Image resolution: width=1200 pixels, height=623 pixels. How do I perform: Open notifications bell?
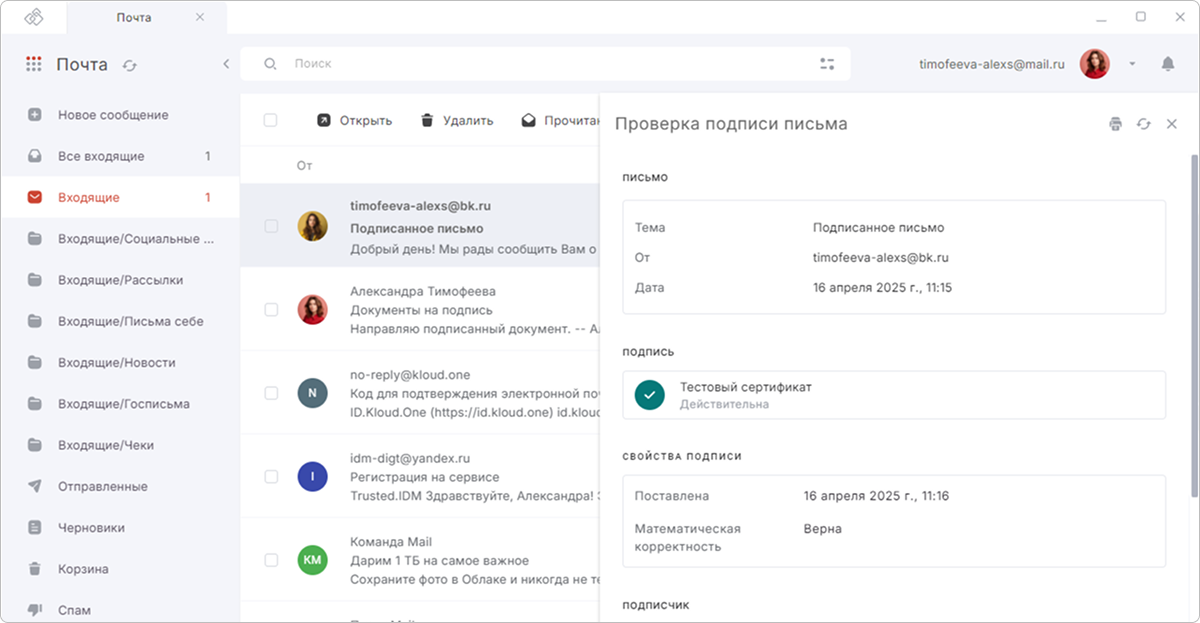[1167, 64]
